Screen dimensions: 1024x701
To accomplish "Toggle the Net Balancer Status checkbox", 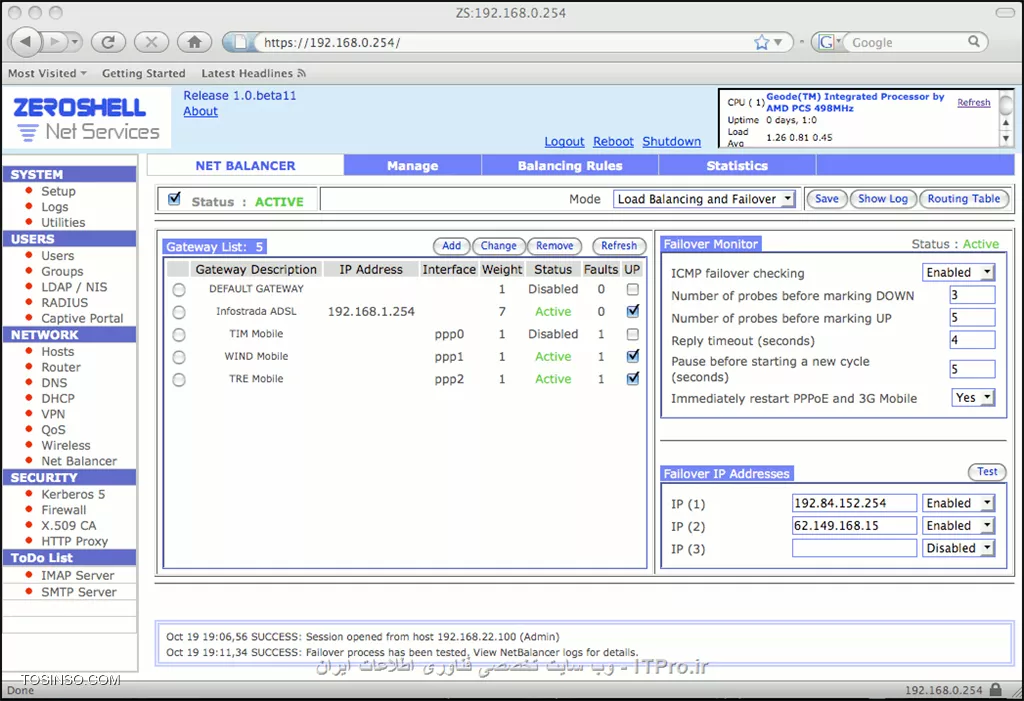I will click(x=174, y=199).
